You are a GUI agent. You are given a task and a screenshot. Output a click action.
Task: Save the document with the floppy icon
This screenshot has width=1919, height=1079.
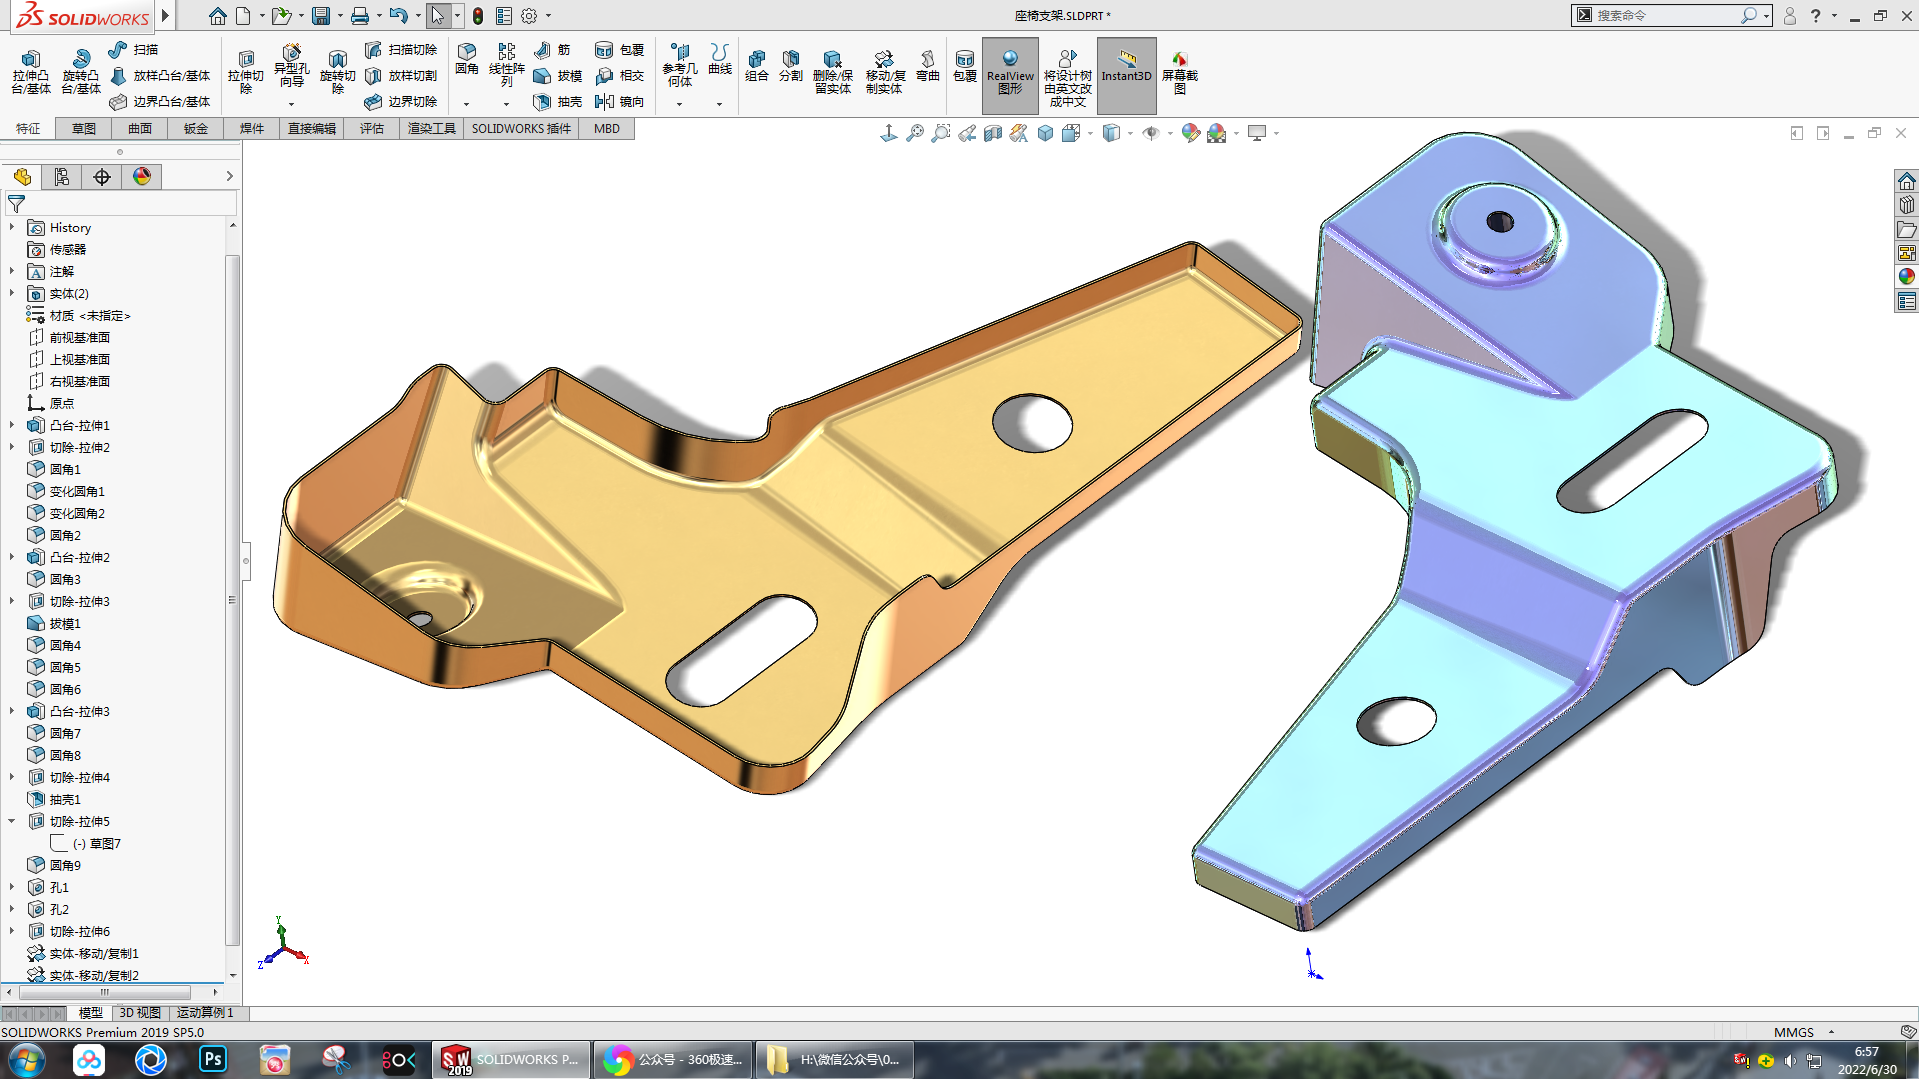pos(321,16)
